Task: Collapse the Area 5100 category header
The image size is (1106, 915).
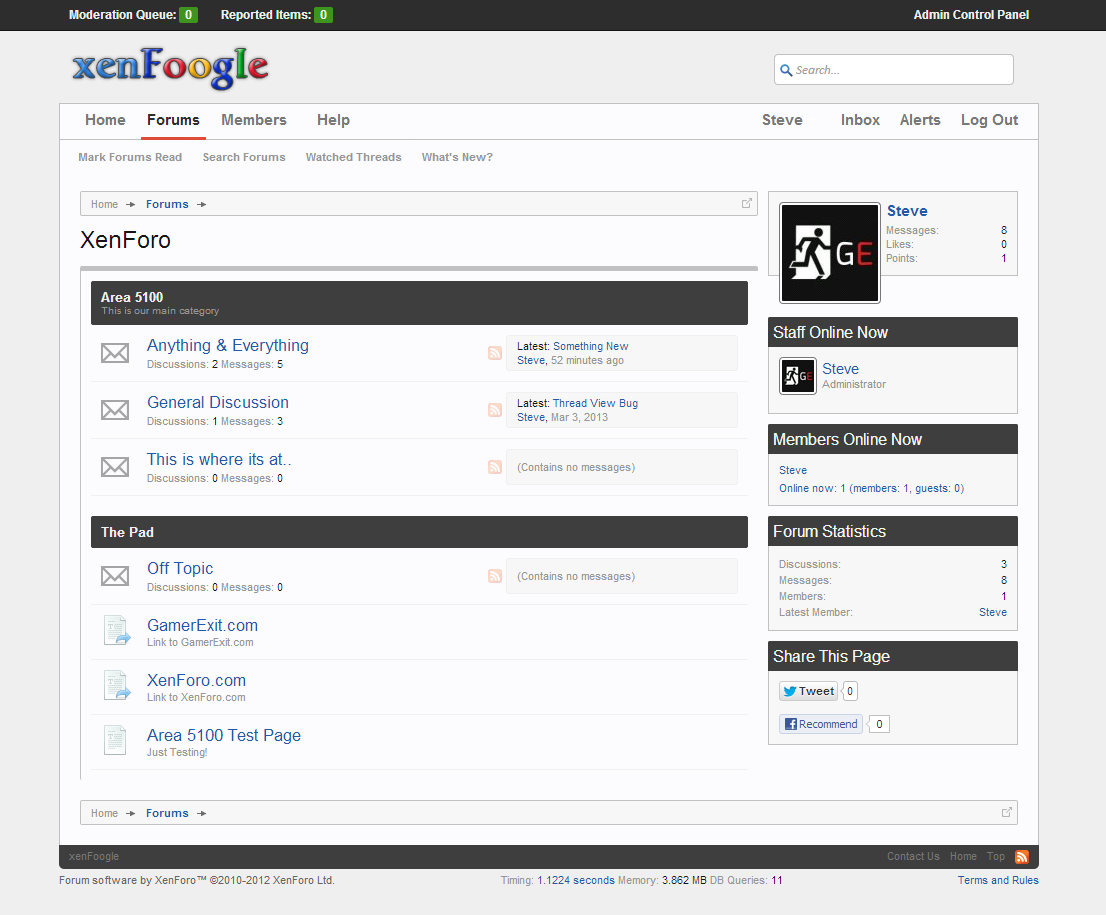Action: click(419, 302)
